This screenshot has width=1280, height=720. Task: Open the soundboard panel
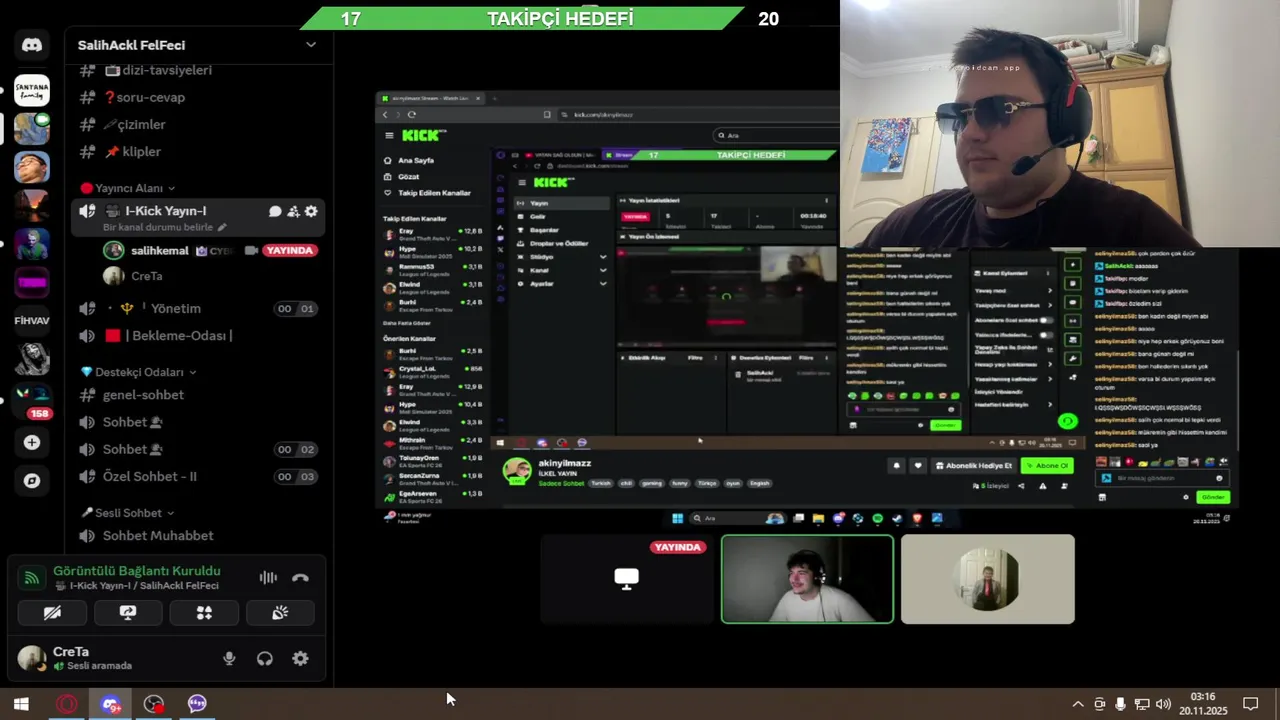click(x=280, y=612)
